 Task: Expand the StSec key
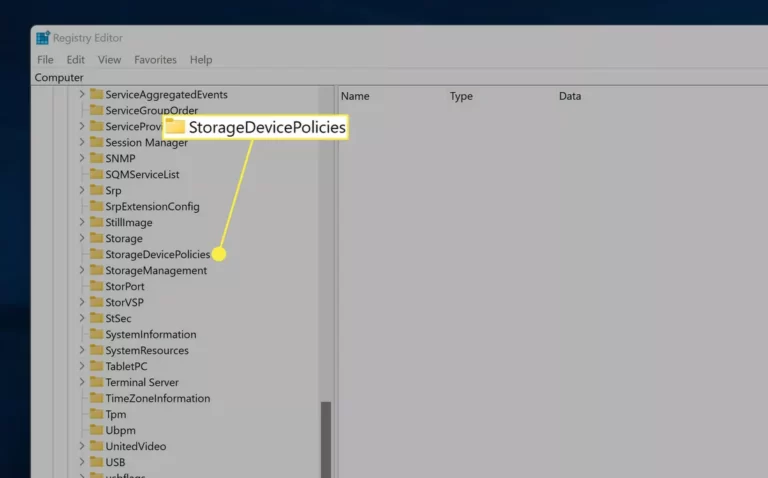[82, 318]
